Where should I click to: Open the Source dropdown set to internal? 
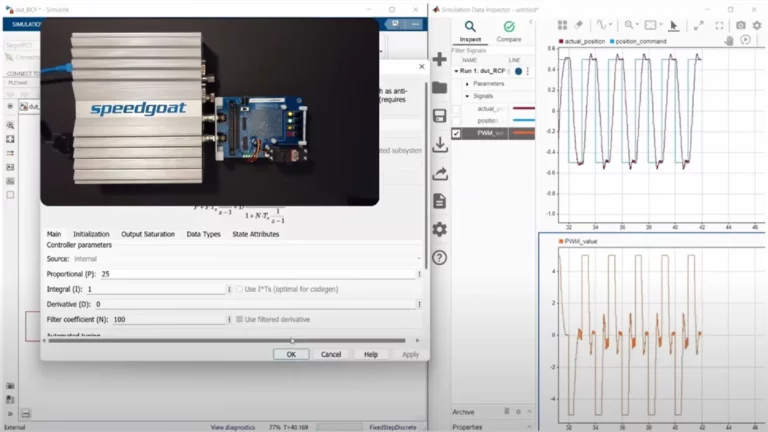click(x=247, y=259)
